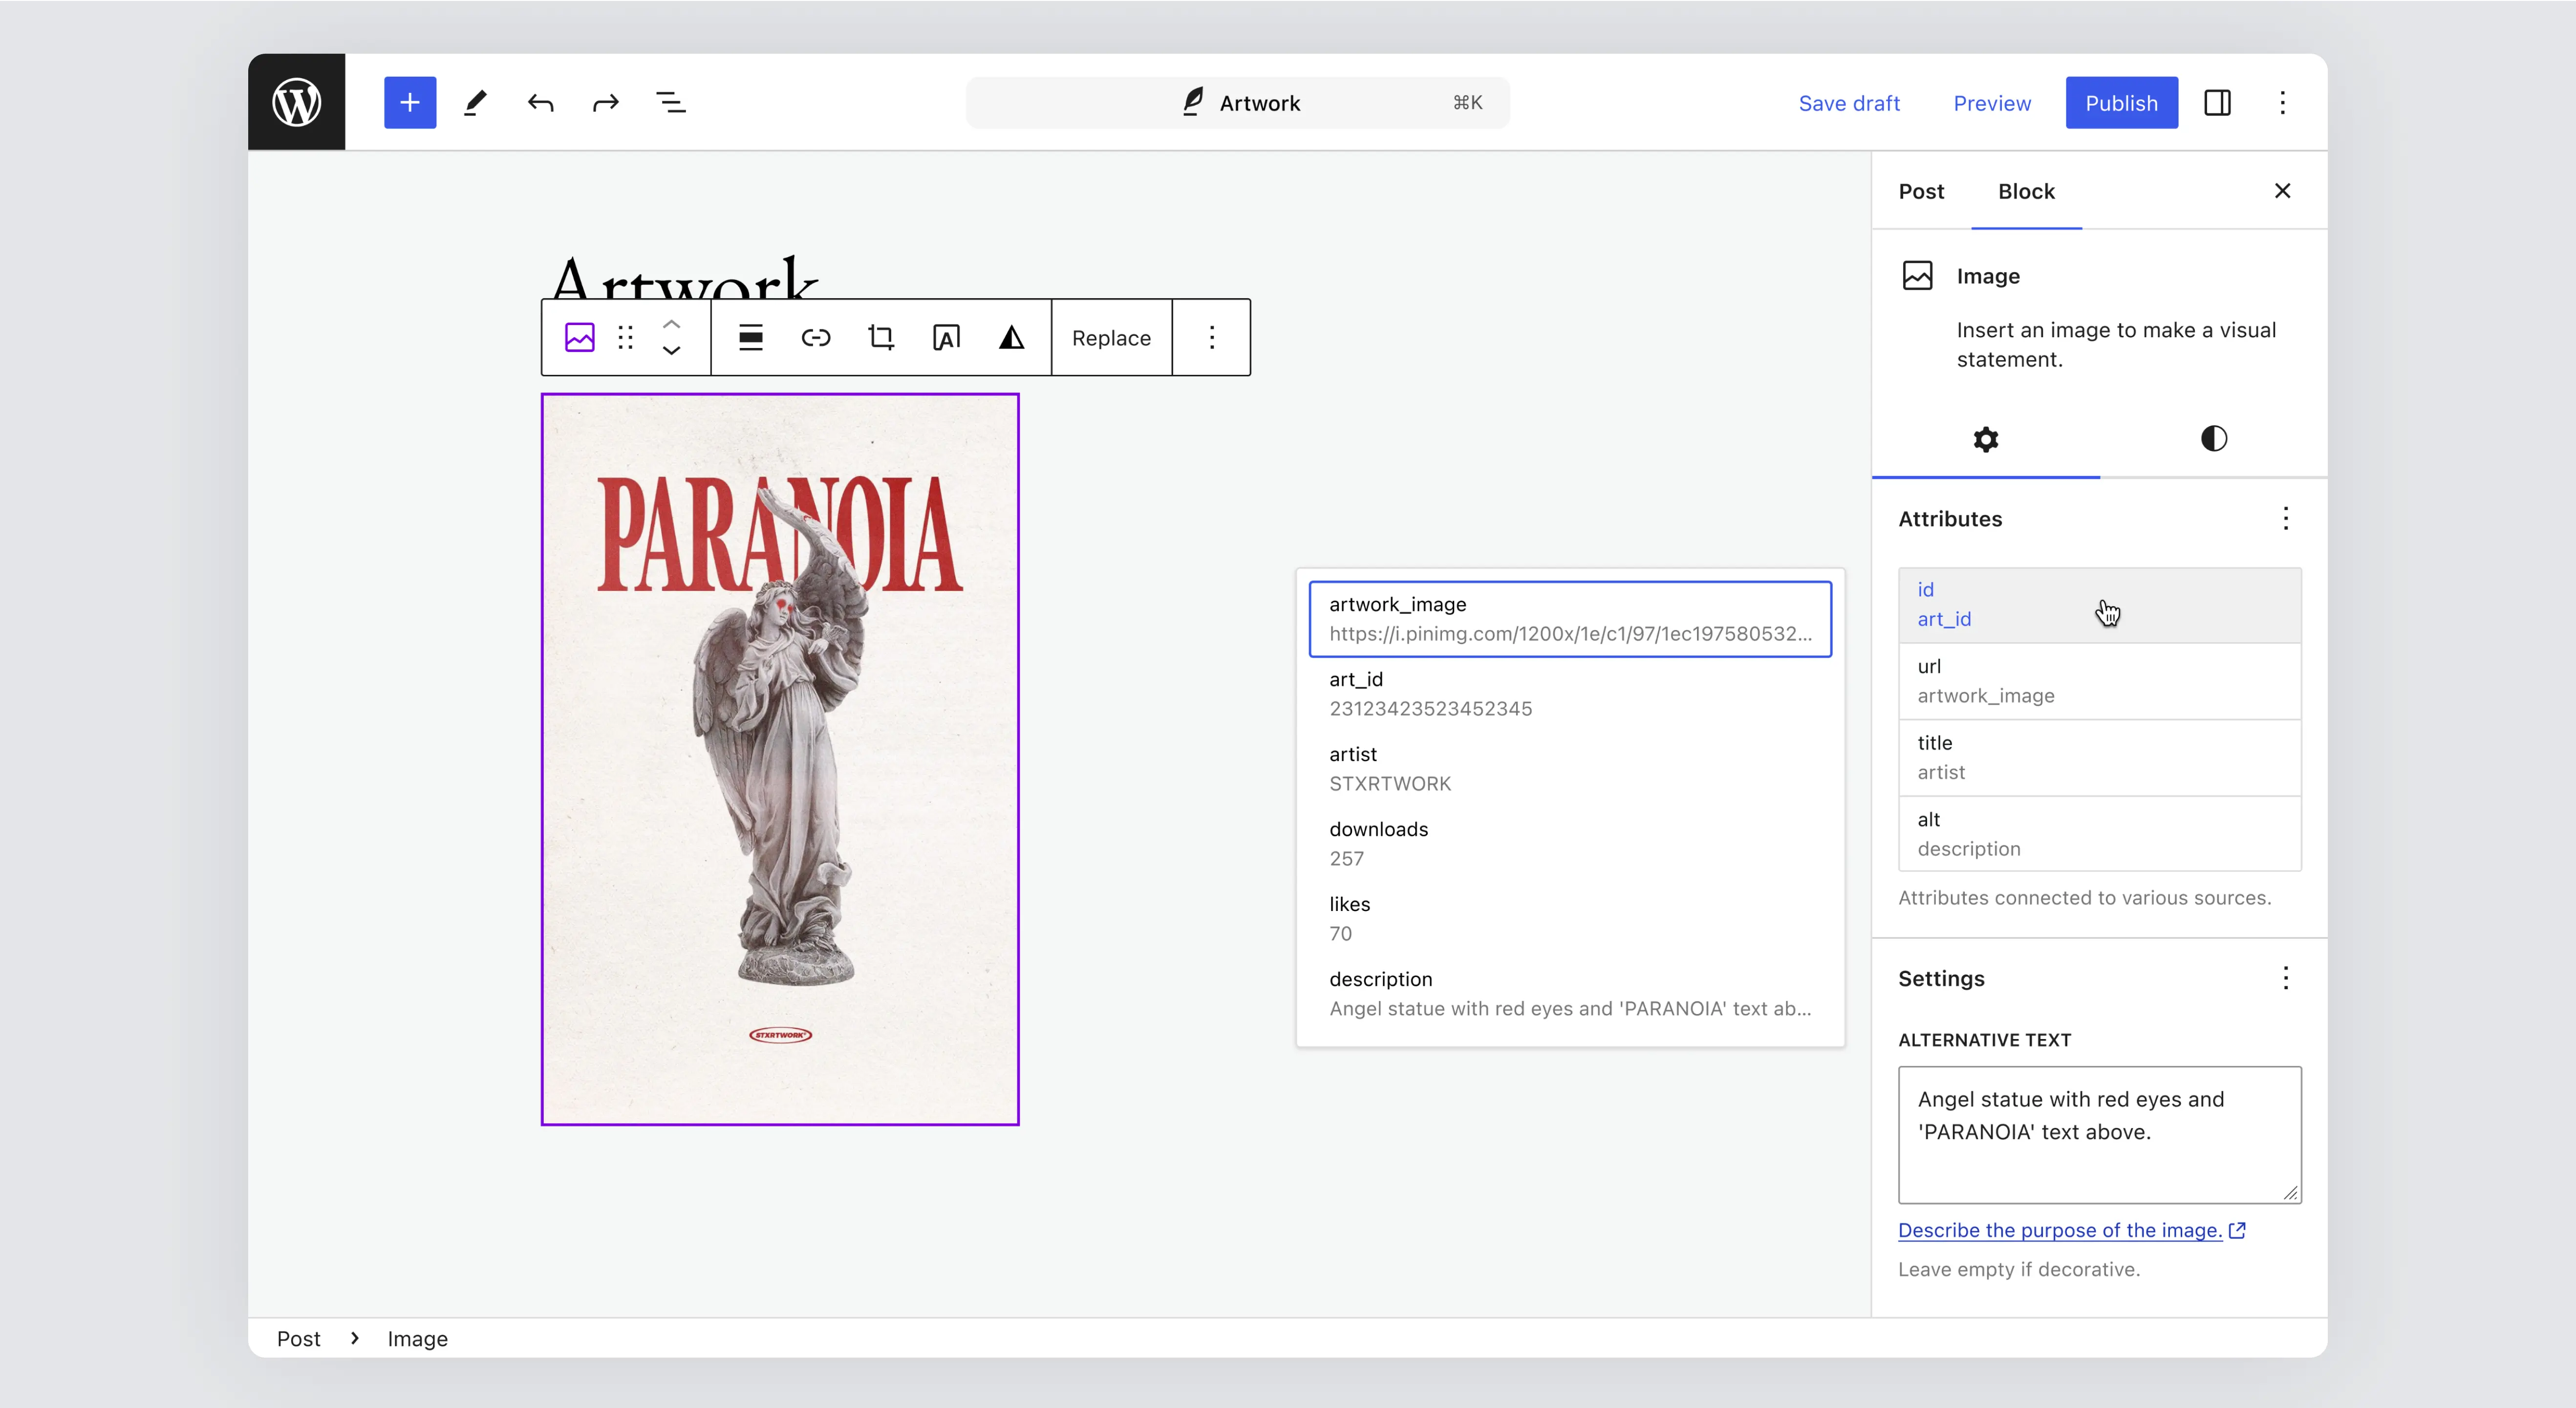
Task: Click Save draft
Action: pos(1849,102)
